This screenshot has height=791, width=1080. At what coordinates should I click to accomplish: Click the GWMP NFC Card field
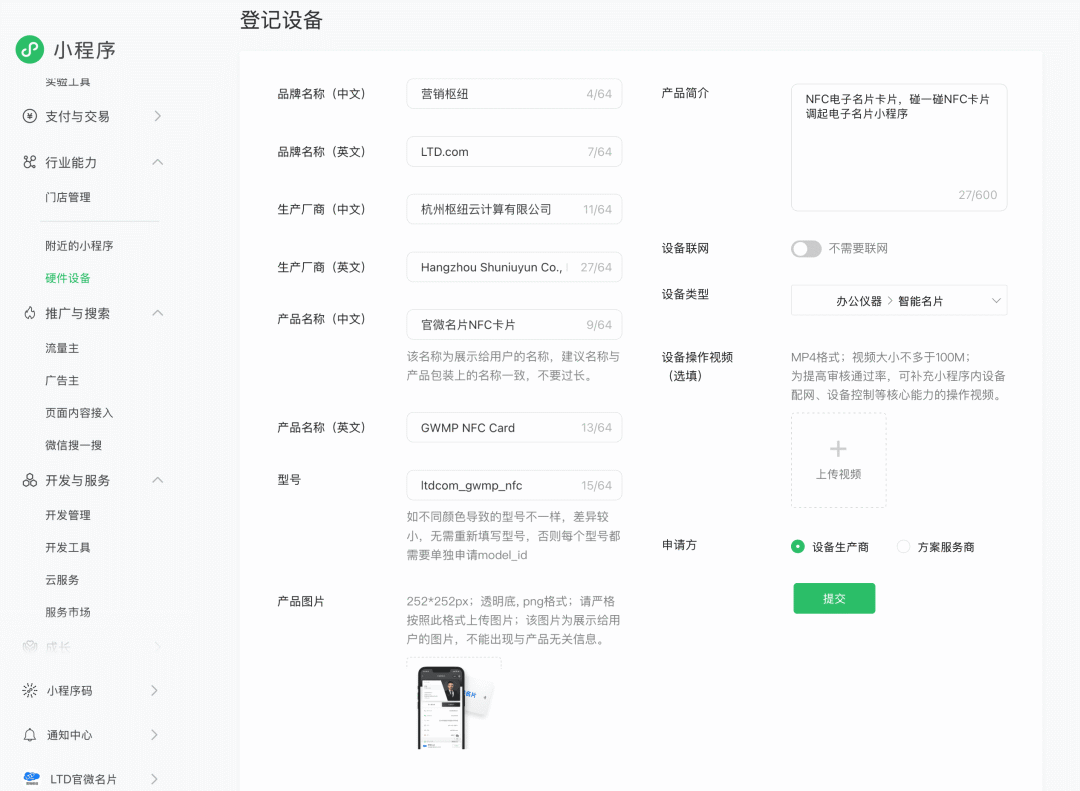[514, 428]
